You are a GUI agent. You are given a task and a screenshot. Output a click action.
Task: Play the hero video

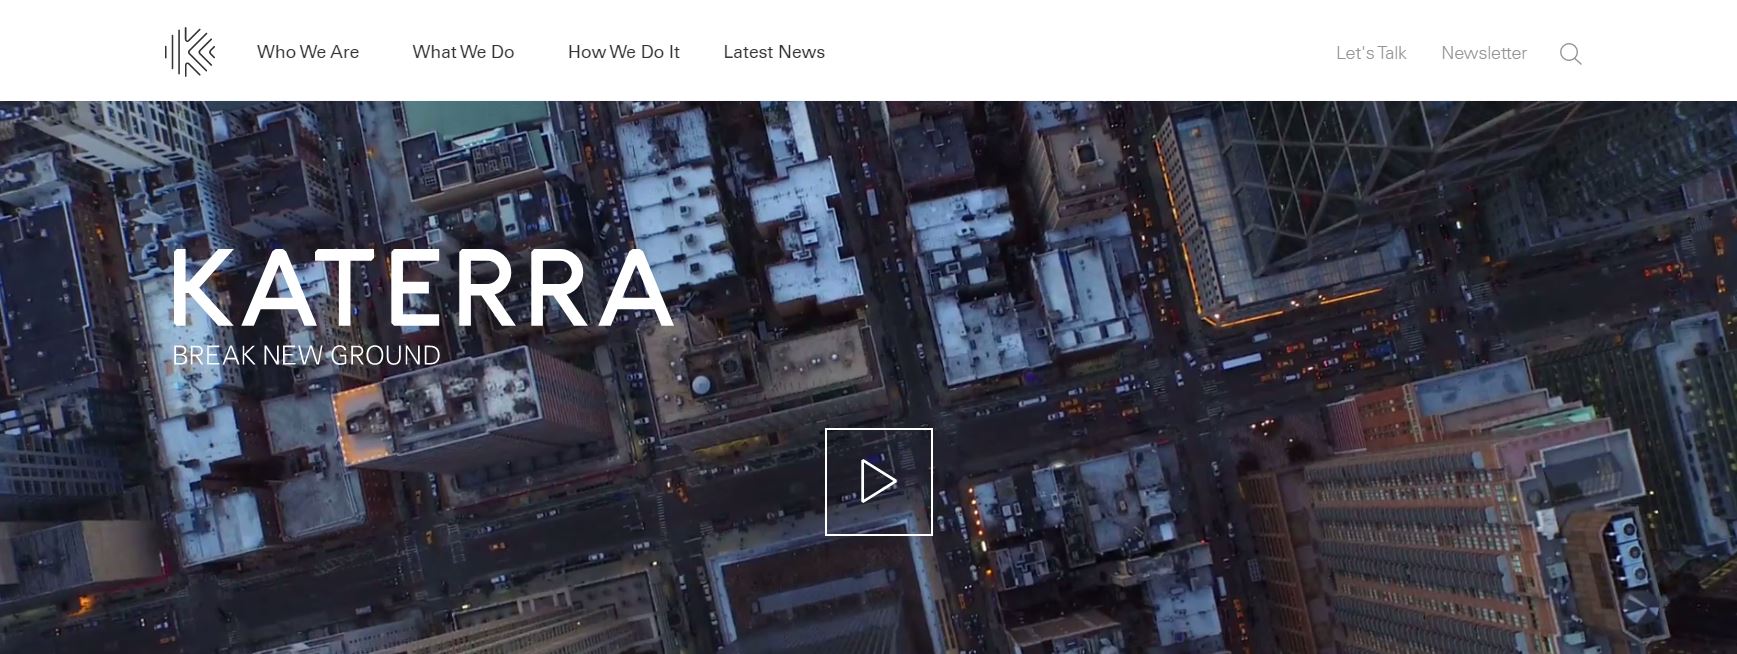coord(878,482)
